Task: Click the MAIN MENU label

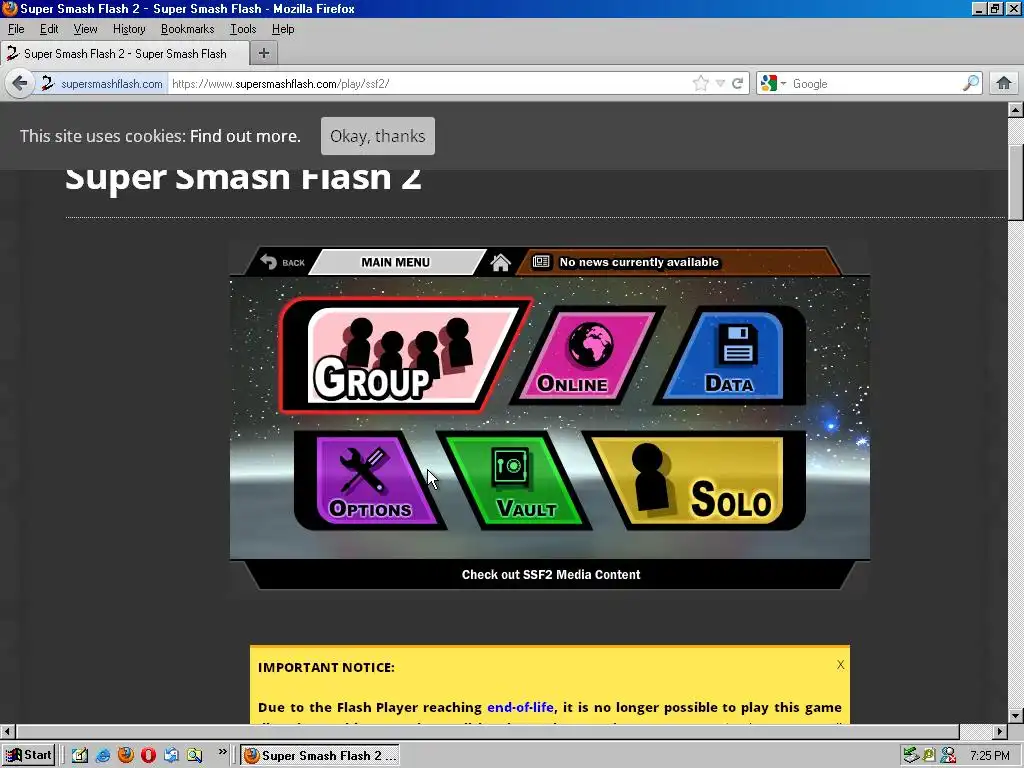Action: (396, 262)
